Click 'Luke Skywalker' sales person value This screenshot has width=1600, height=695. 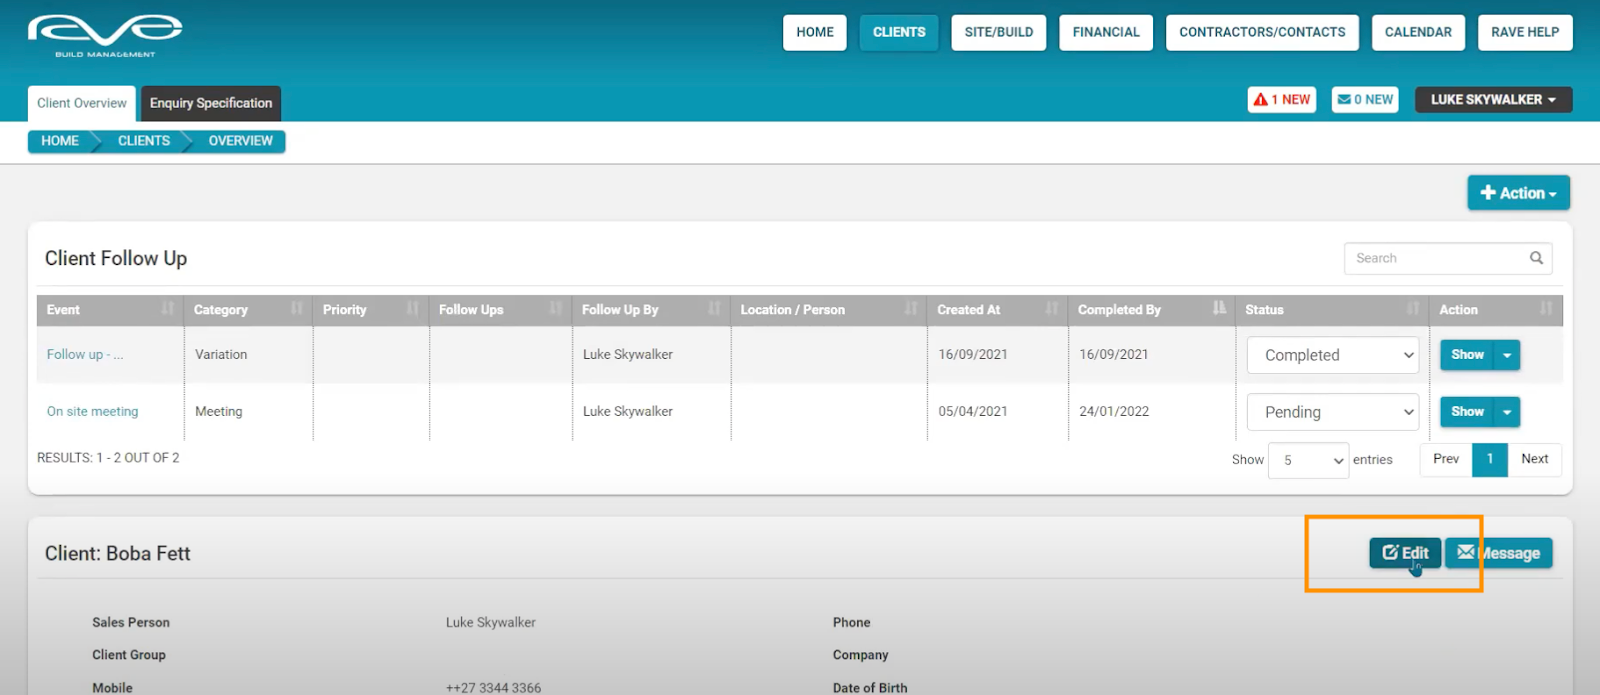point(491,623)
